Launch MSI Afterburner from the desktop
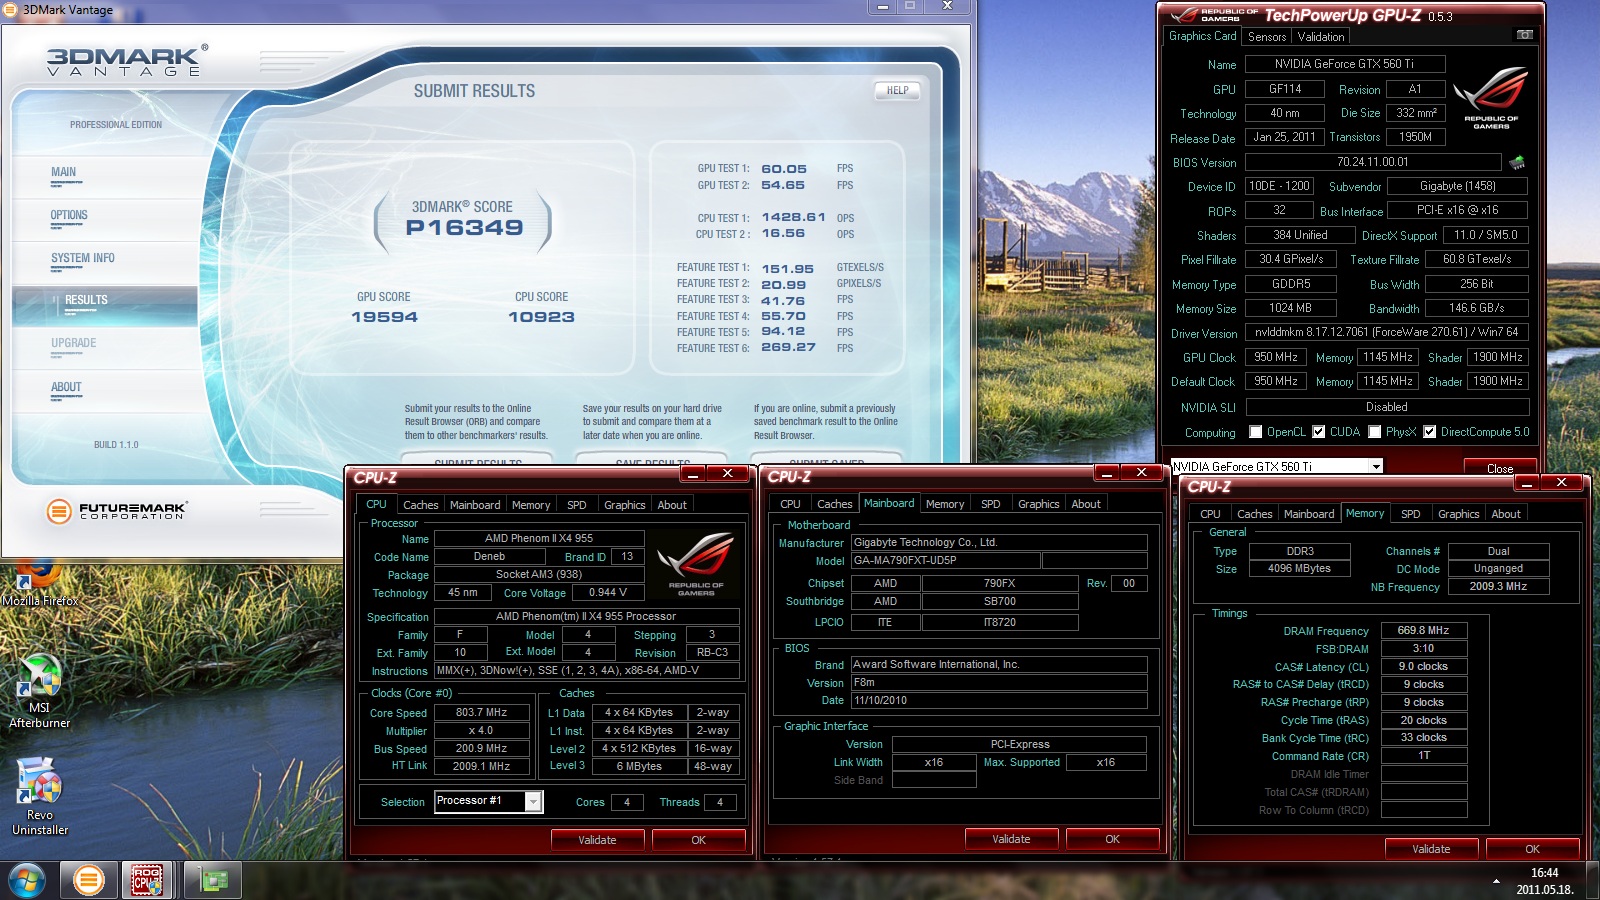This screenshot has height=900, width=1600. [40, 692]
